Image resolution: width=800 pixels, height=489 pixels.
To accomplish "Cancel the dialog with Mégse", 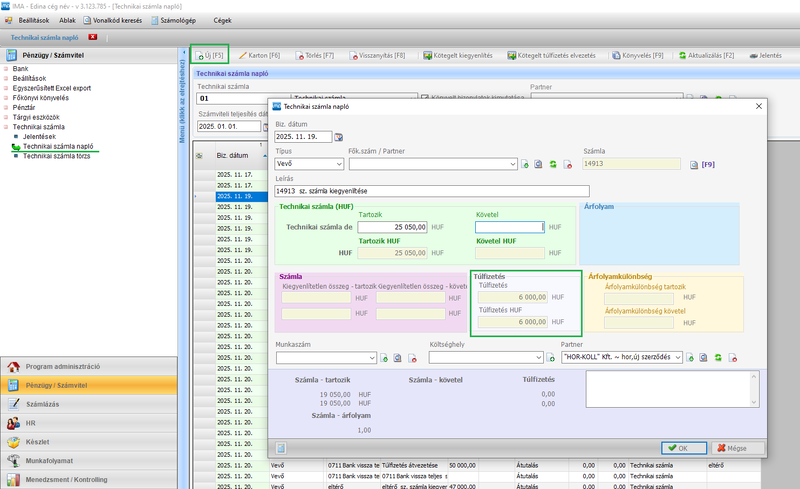I will [x=737, y=448].
